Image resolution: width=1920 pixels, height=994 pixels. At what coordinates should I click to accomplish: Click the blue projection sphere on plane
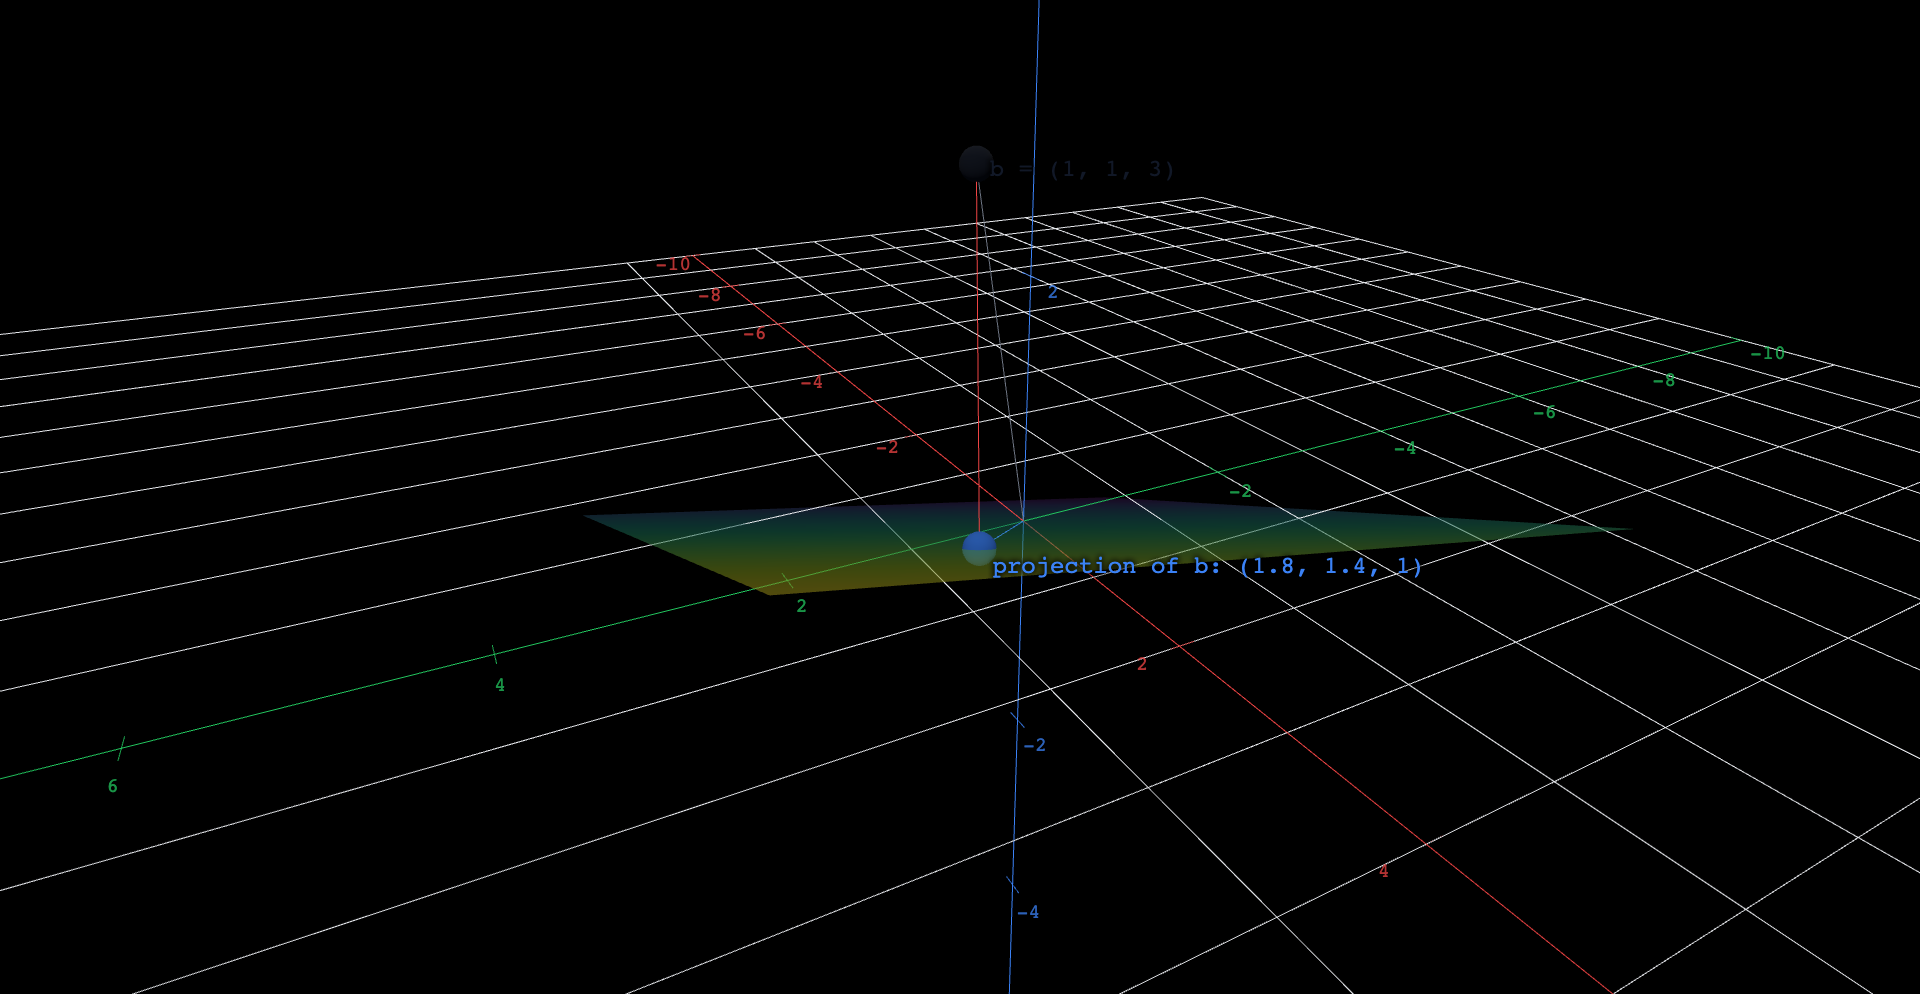[979, 548]
